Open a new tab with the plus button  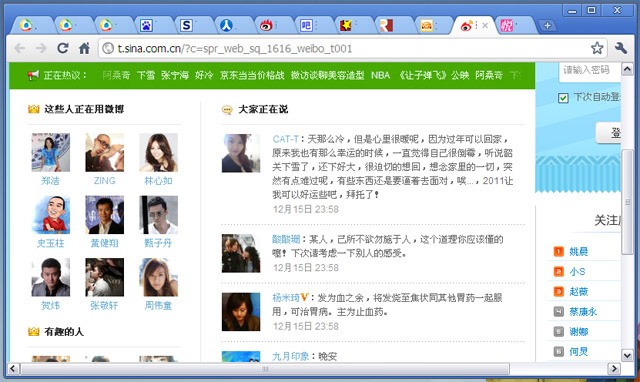tap(547, 26)
